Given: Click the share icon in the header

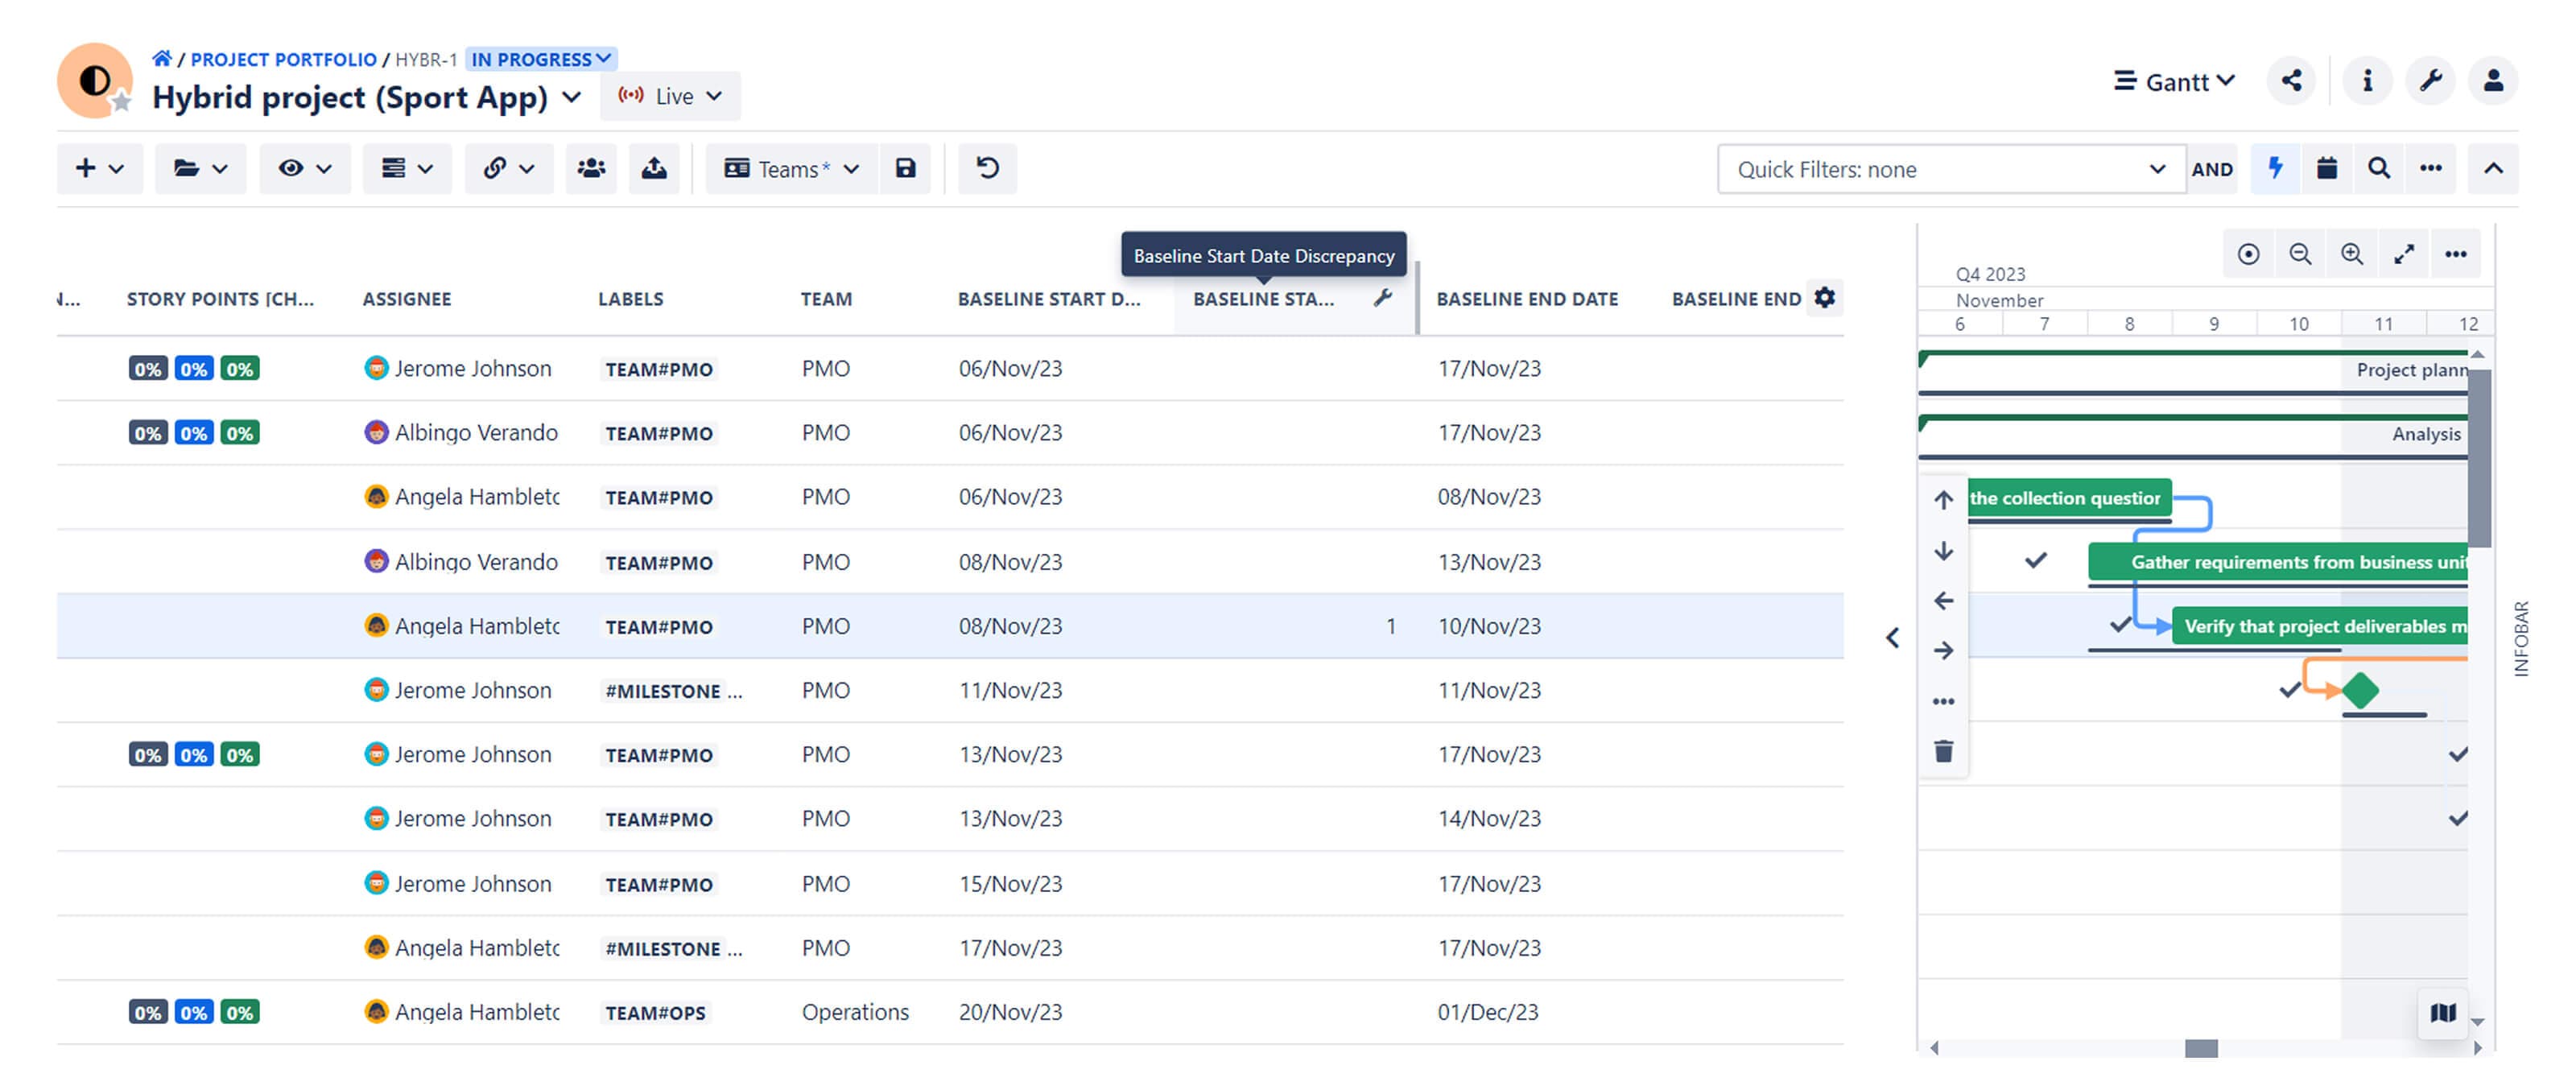Looking at the screenshot, I should [x=2290, y=81].
